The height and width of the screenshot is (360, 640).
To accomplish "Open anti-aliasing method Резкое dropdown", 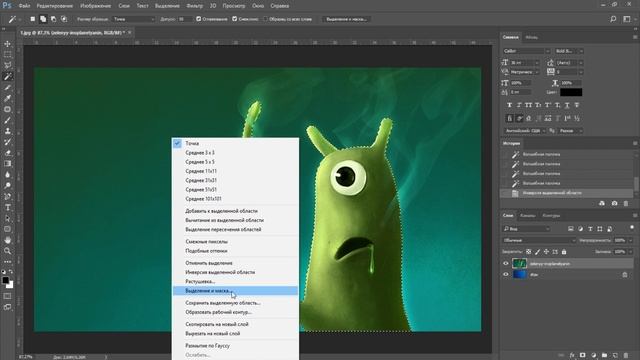I will point(571,131).
